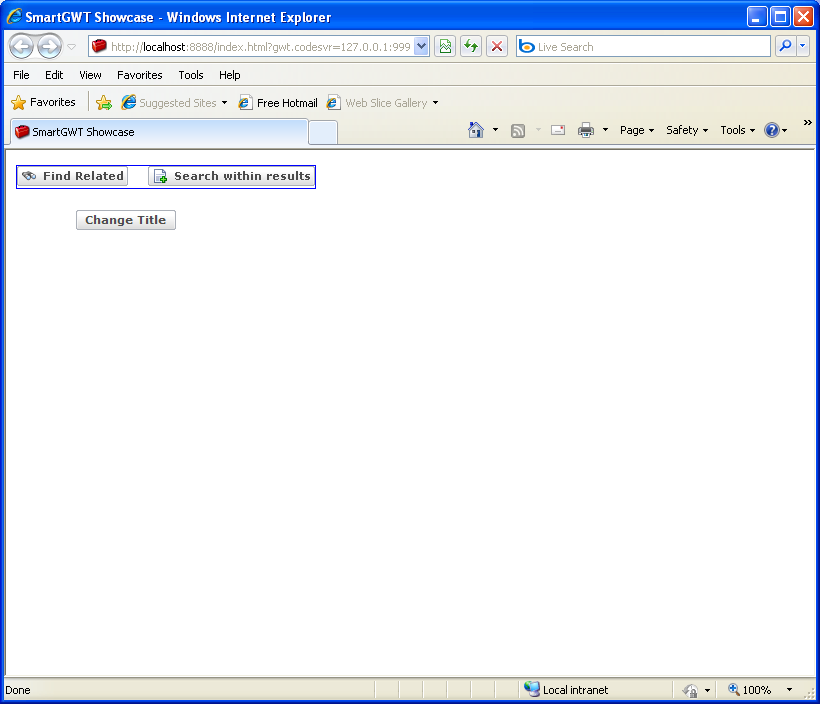Image resolution: width=820 pixels, height=704 pixels.
Task: Toggle the Compatibility View icon
Action: tap(445, 47)
